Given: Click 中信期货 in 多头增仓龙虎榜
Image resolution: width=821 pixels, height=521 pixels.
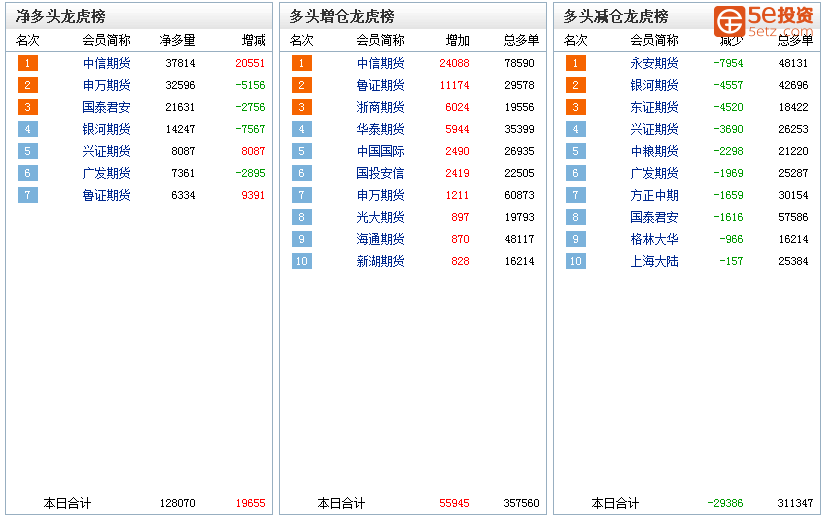Looking at the screenshot, I should 380,63.
